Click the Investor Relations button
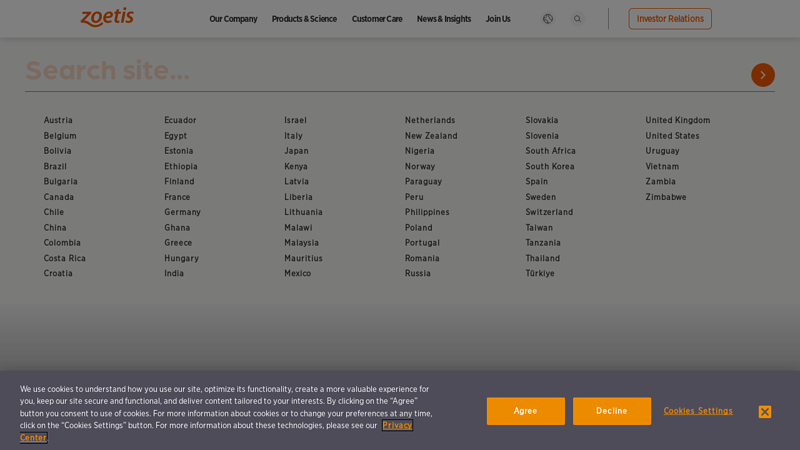 coord(669,19)
